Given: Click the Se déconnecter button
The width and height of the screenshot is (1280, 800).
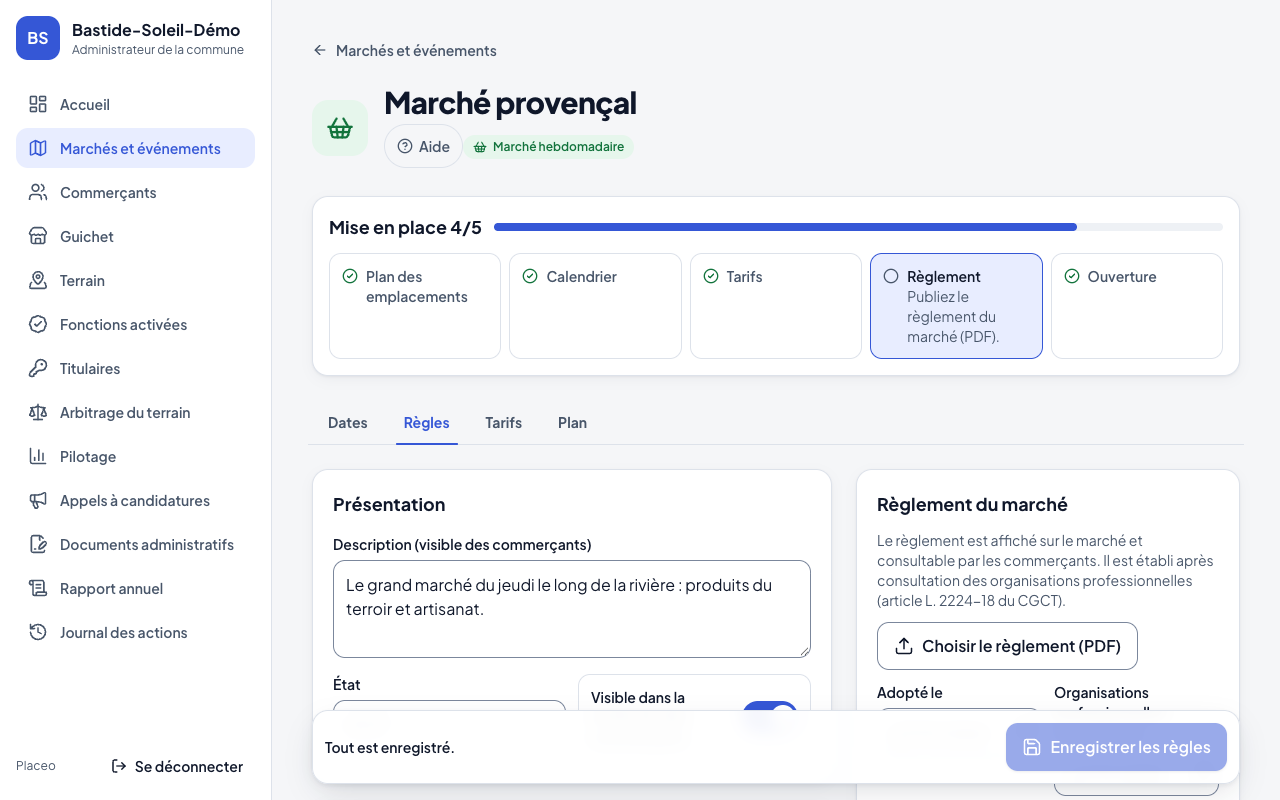Looking at the screenshot, I should pyautogui.click(x=177, y=766).
